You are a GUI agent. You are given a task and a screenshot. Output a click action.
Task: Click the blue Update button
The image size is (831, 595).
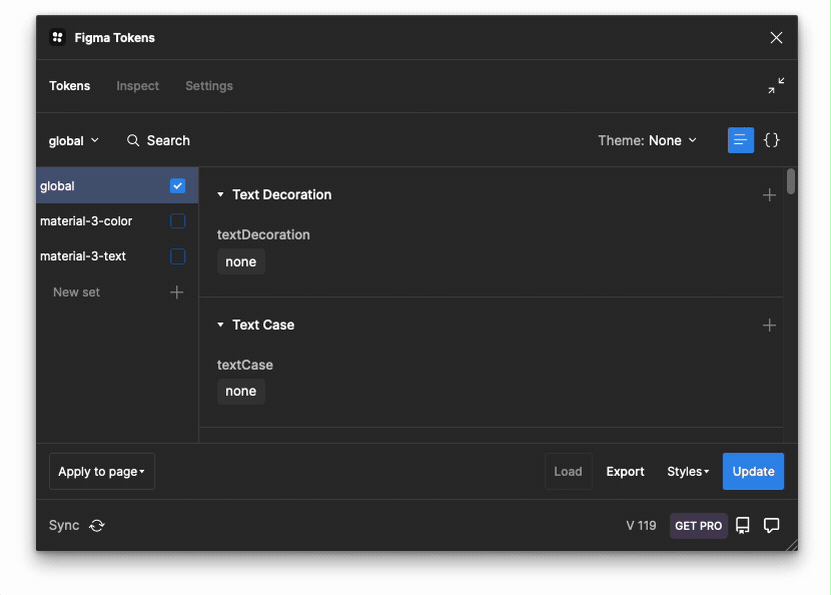pos(753,472)
